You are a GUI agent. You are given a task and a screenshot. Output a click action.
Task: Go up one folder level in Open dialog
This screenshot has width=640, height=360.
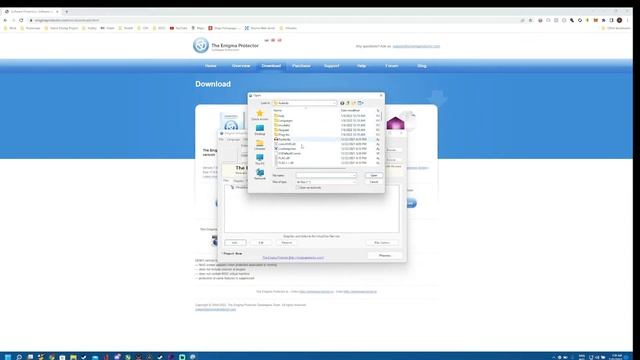348,103
